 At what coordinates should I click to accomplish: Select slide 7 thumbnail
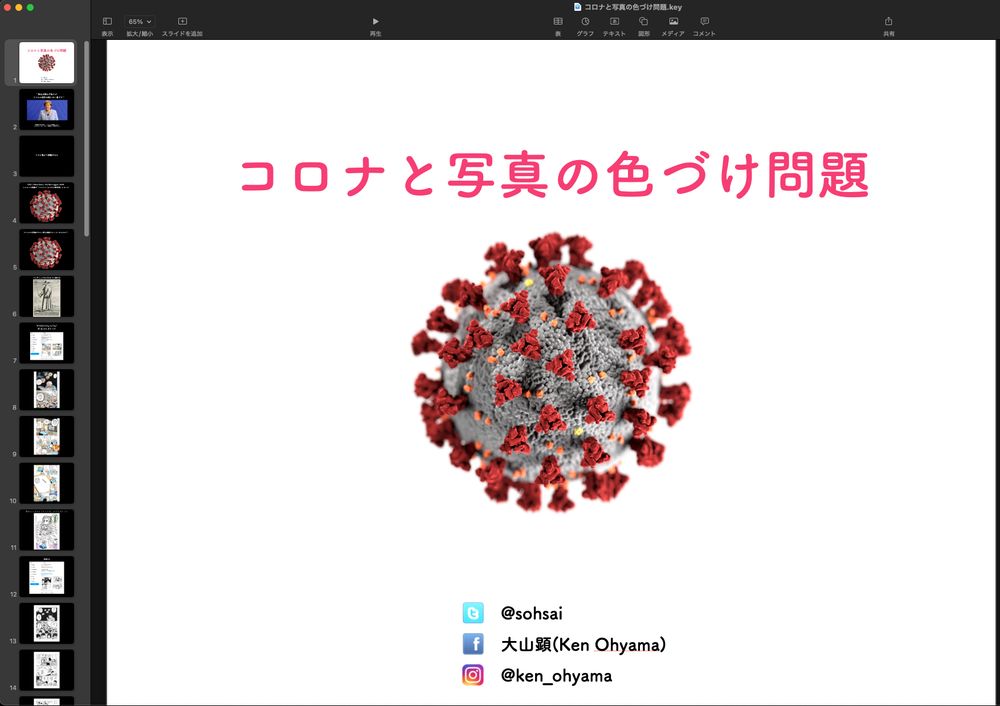point(47,343)
